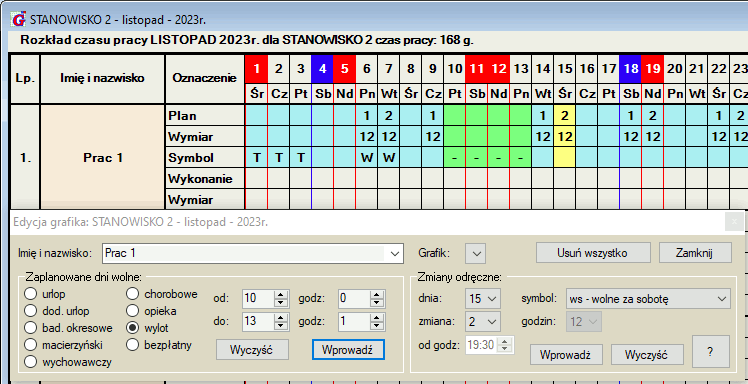Select wychowawczy leave type

31,362
